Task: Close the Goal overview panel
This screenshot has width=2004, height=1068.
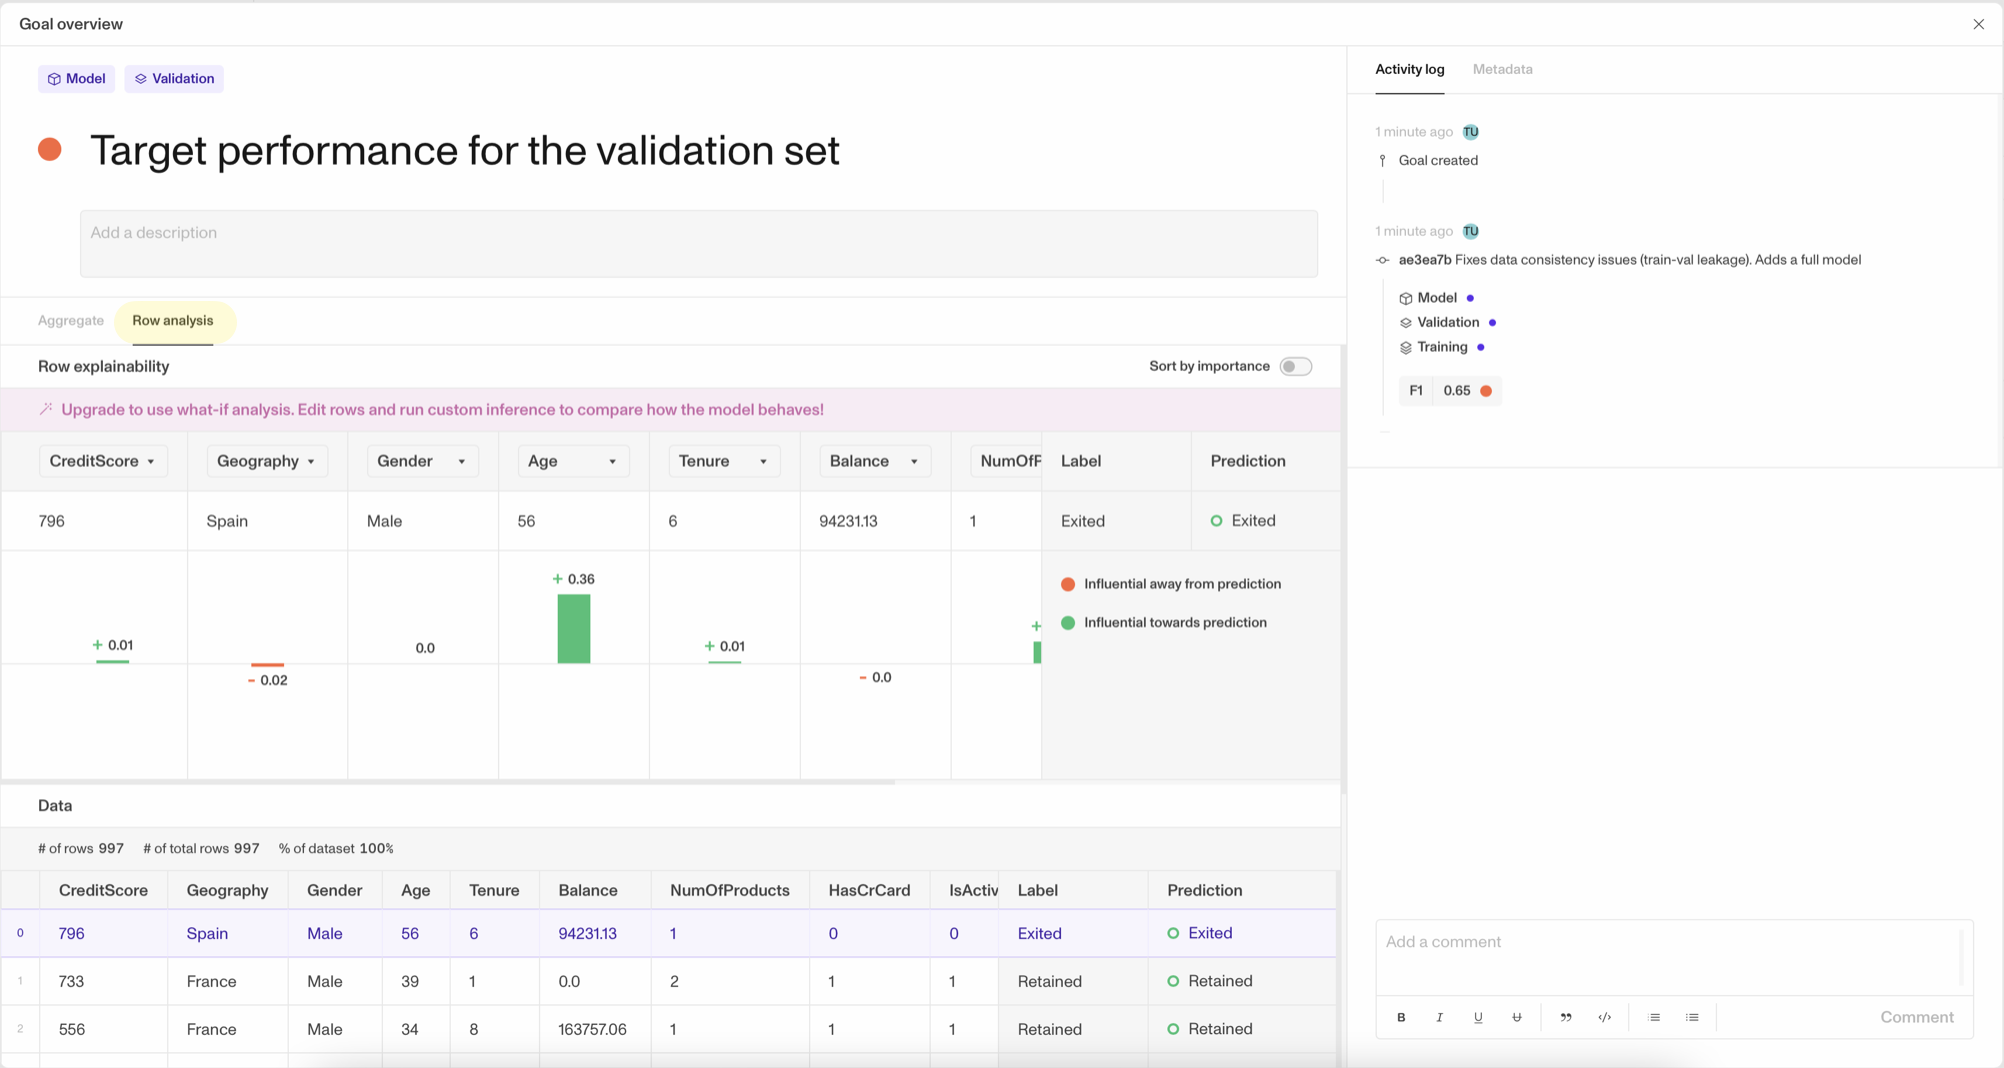Action: [1978, 24]
